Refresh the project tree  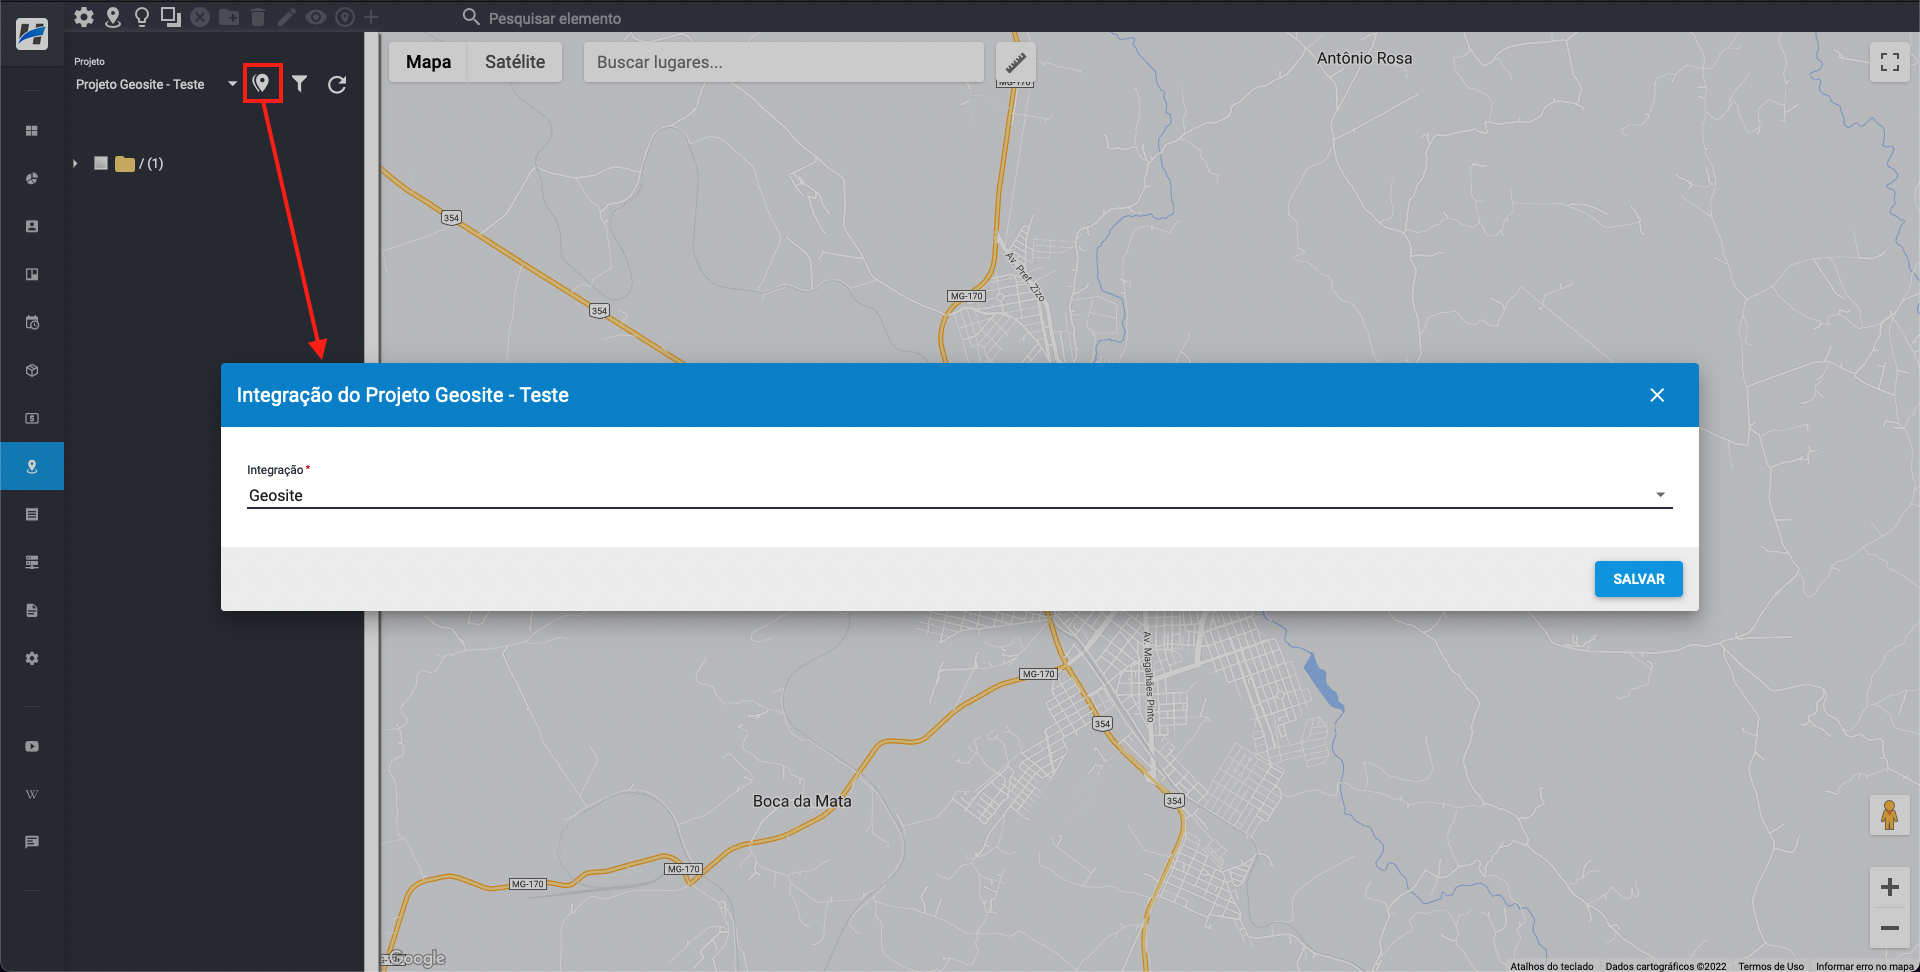tap(337, 84)
